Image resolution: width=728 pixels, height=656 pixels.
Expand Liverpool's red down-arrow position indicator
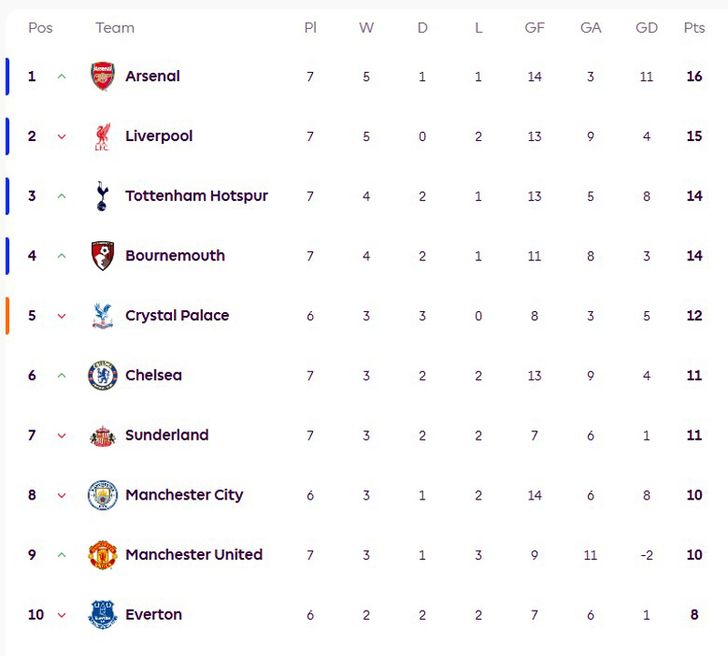(62, 136)
